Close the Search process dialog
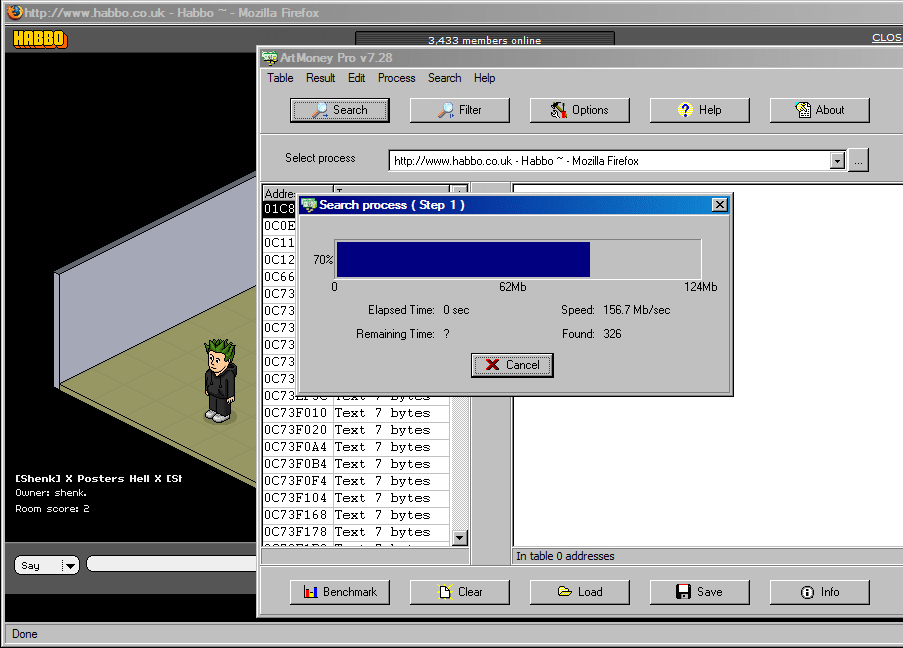The height and width of the screenshot is (648, 903). pyautogui.click(x=719, y=205)
